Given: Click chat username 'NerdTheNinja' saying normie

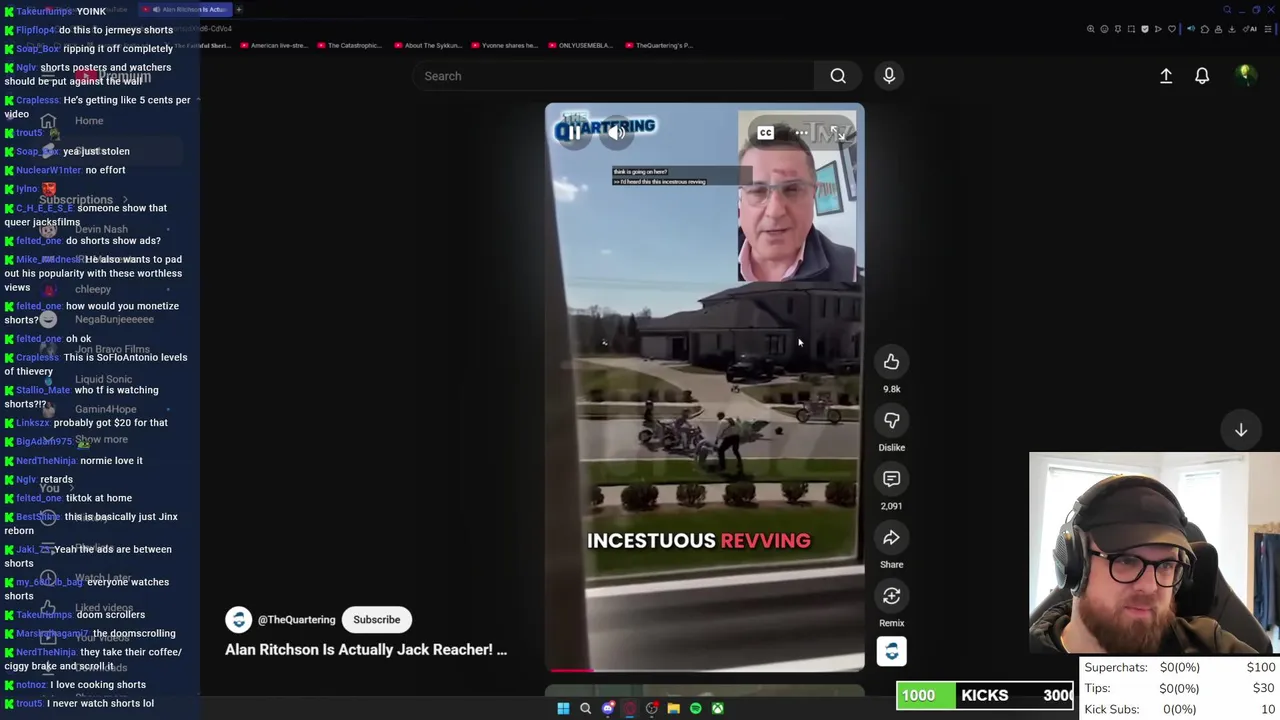Looking at the screenshot, I should click(46, 461).
